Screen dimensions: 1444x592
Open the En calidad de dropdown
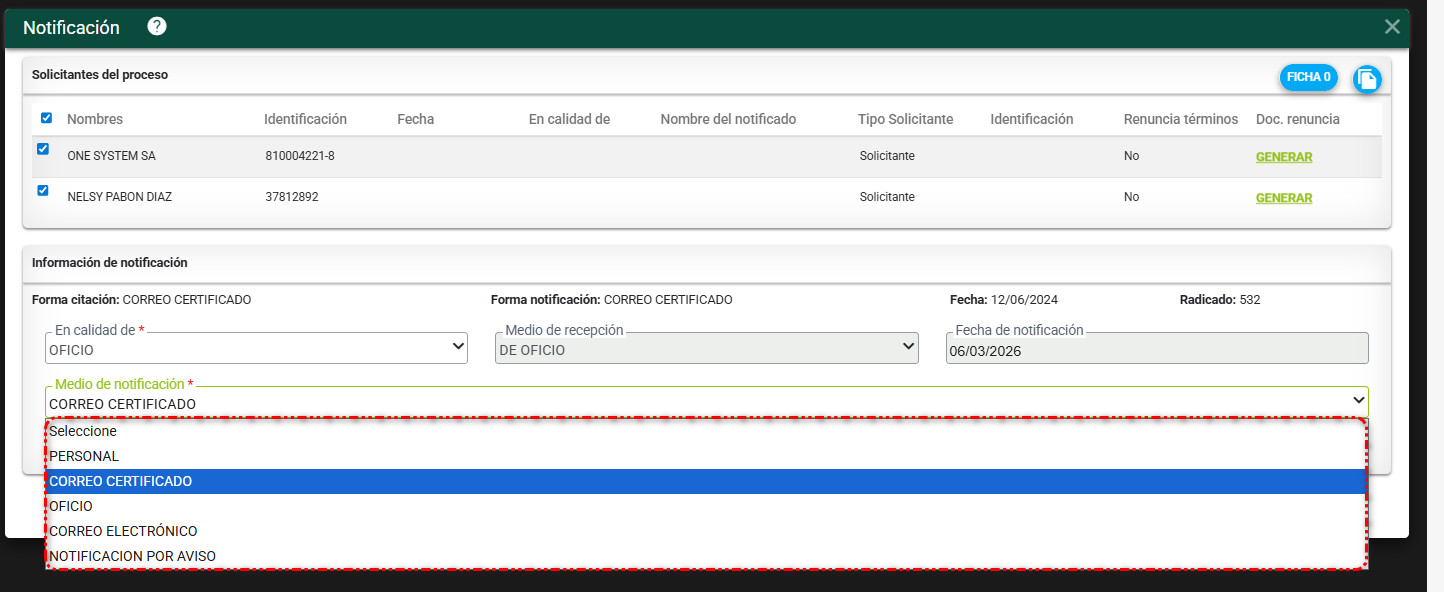256,349
